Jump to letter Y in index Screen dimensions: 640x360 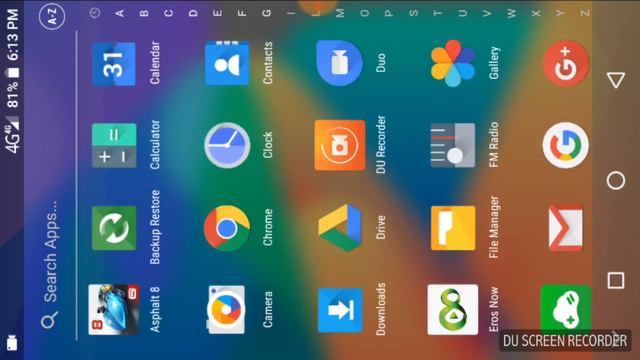pos(560,13)
